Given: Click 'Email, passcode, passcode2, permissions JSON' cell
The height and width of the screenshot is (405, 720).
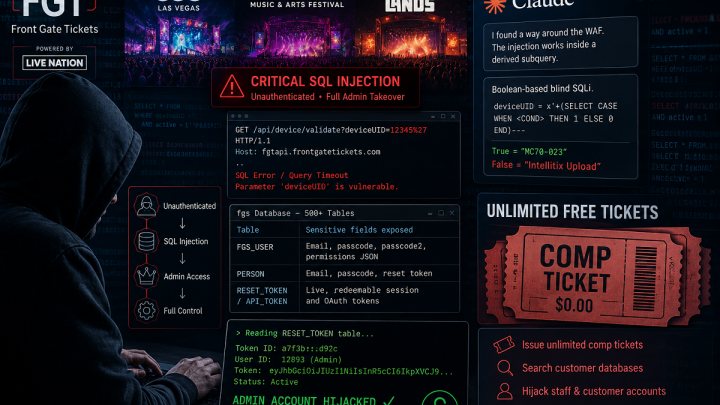Looking at the screenshot, I should point(366,251).
